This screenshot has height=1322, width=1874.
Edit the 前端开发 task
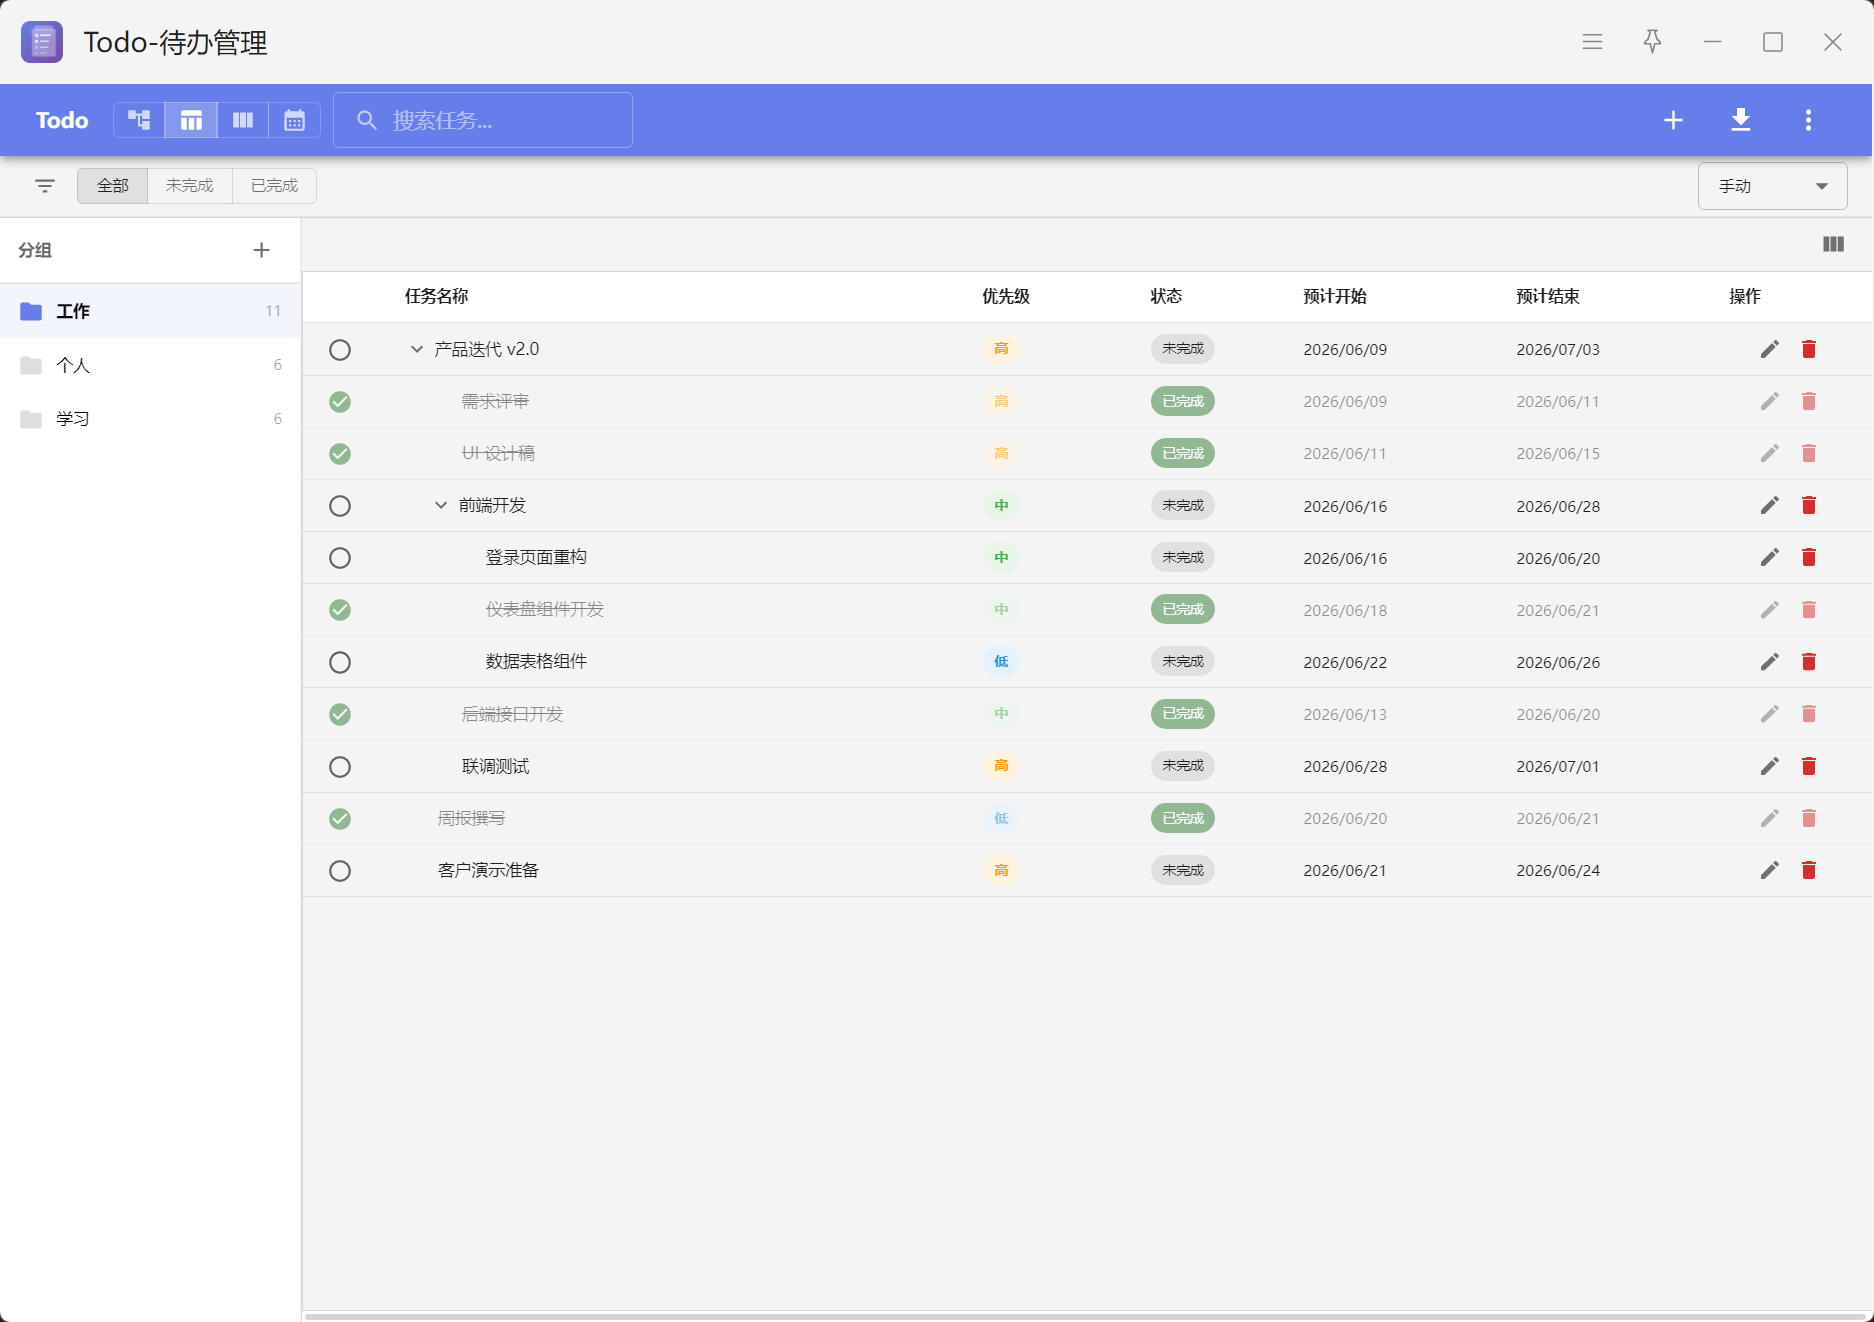(1770, 505)
